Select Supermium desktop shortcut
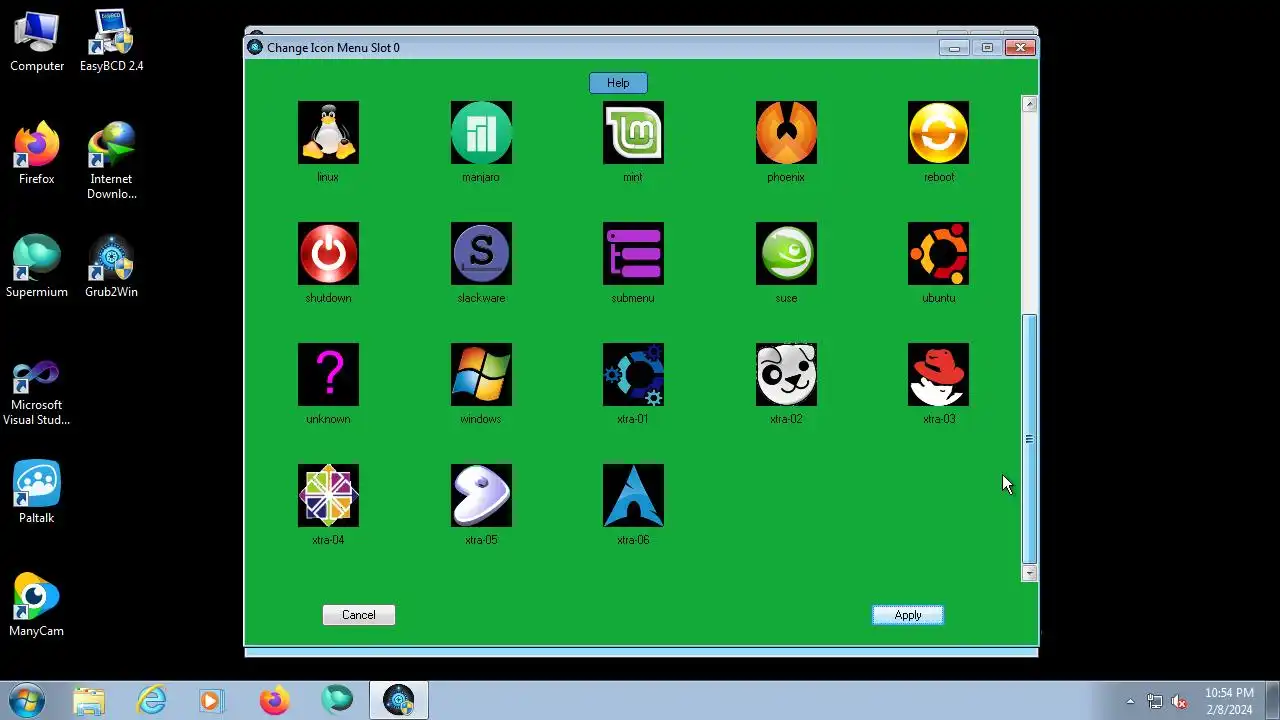The height and width of the screenshot is (720, 1280). pyautogui.click(x=37, y=267)
